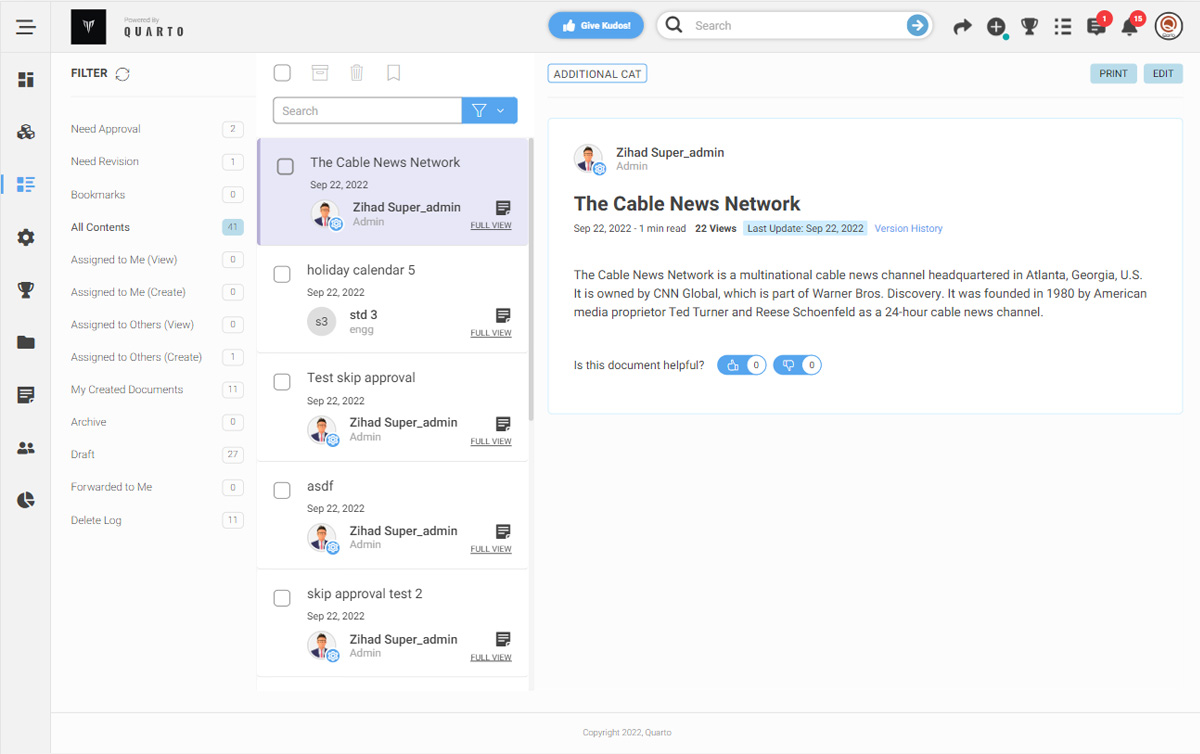Click the trash delete toolbar icon

click(357, 72)
